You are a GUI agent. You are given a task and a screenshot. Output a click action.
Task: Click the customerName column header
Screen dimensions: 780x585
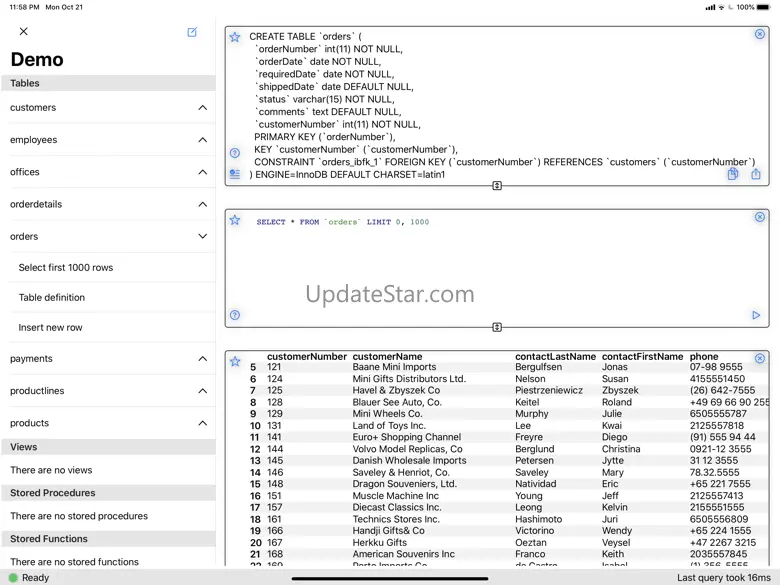[387, 356]
